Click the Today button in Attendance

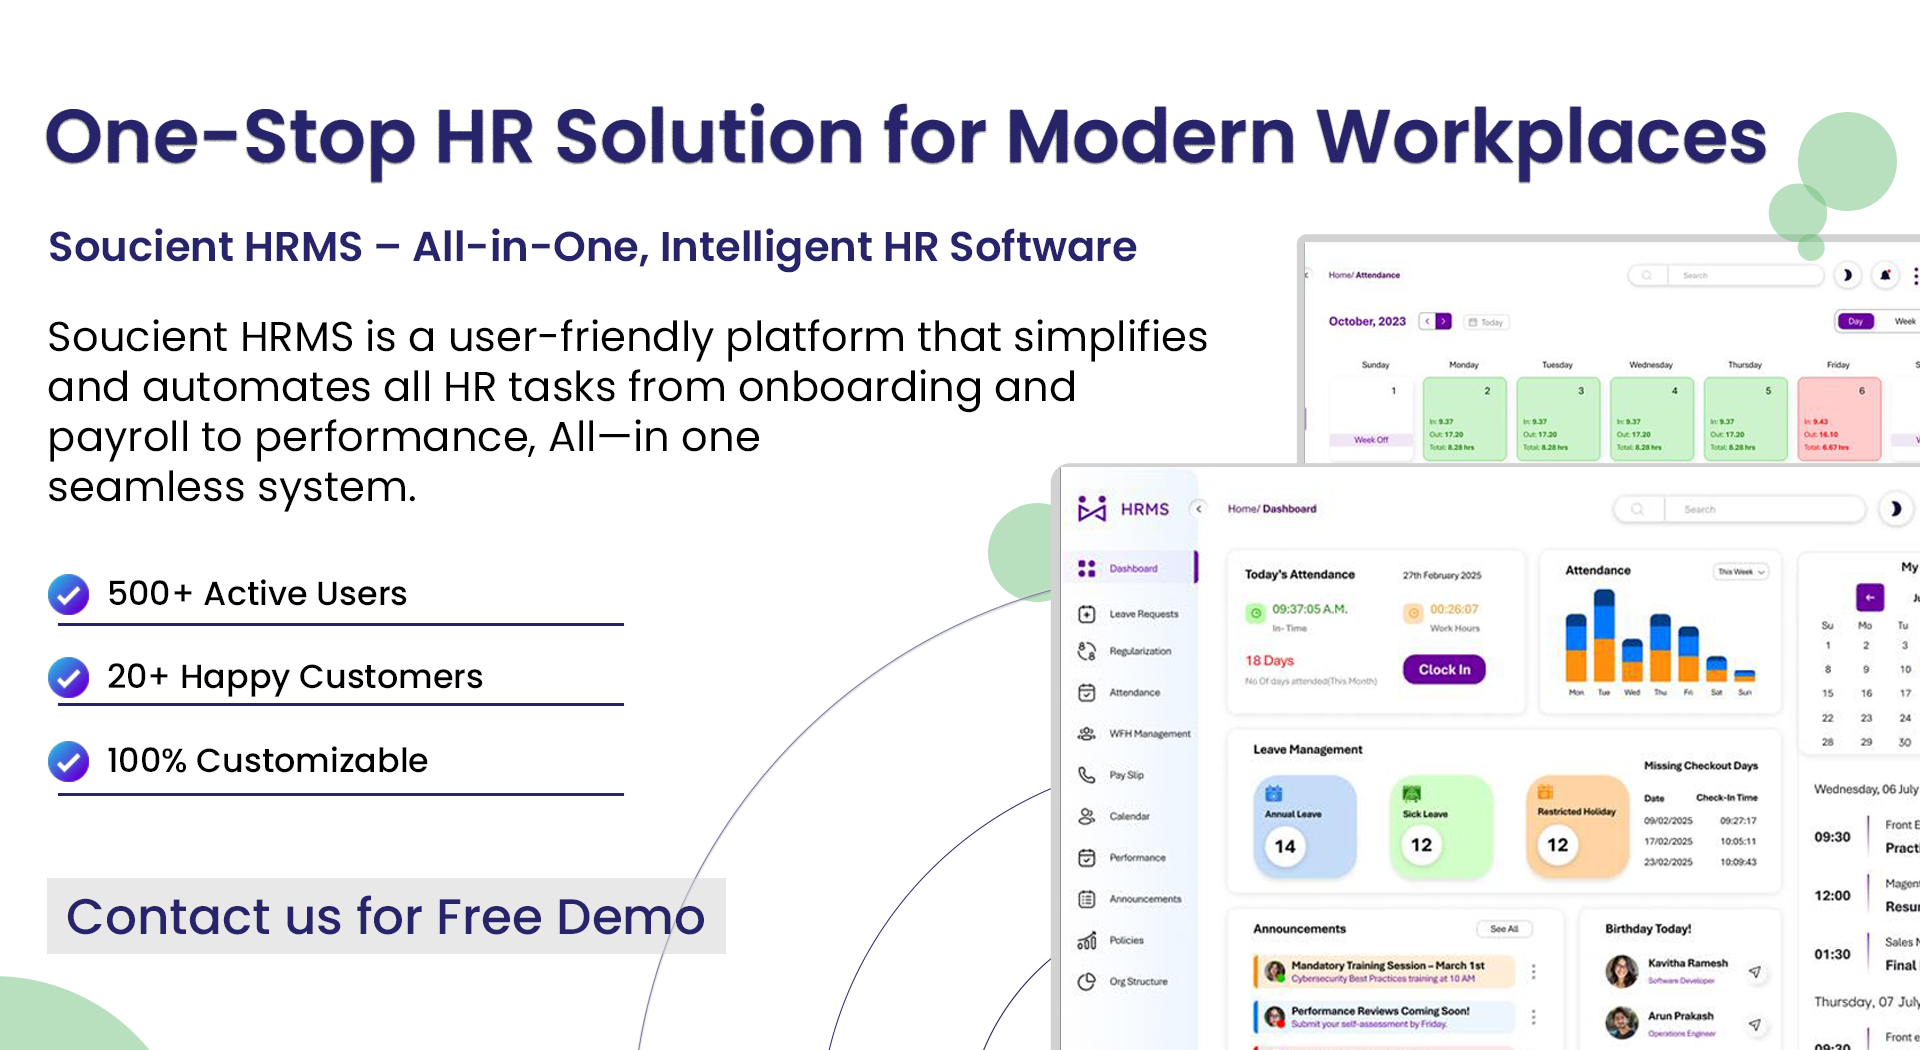1486,322
